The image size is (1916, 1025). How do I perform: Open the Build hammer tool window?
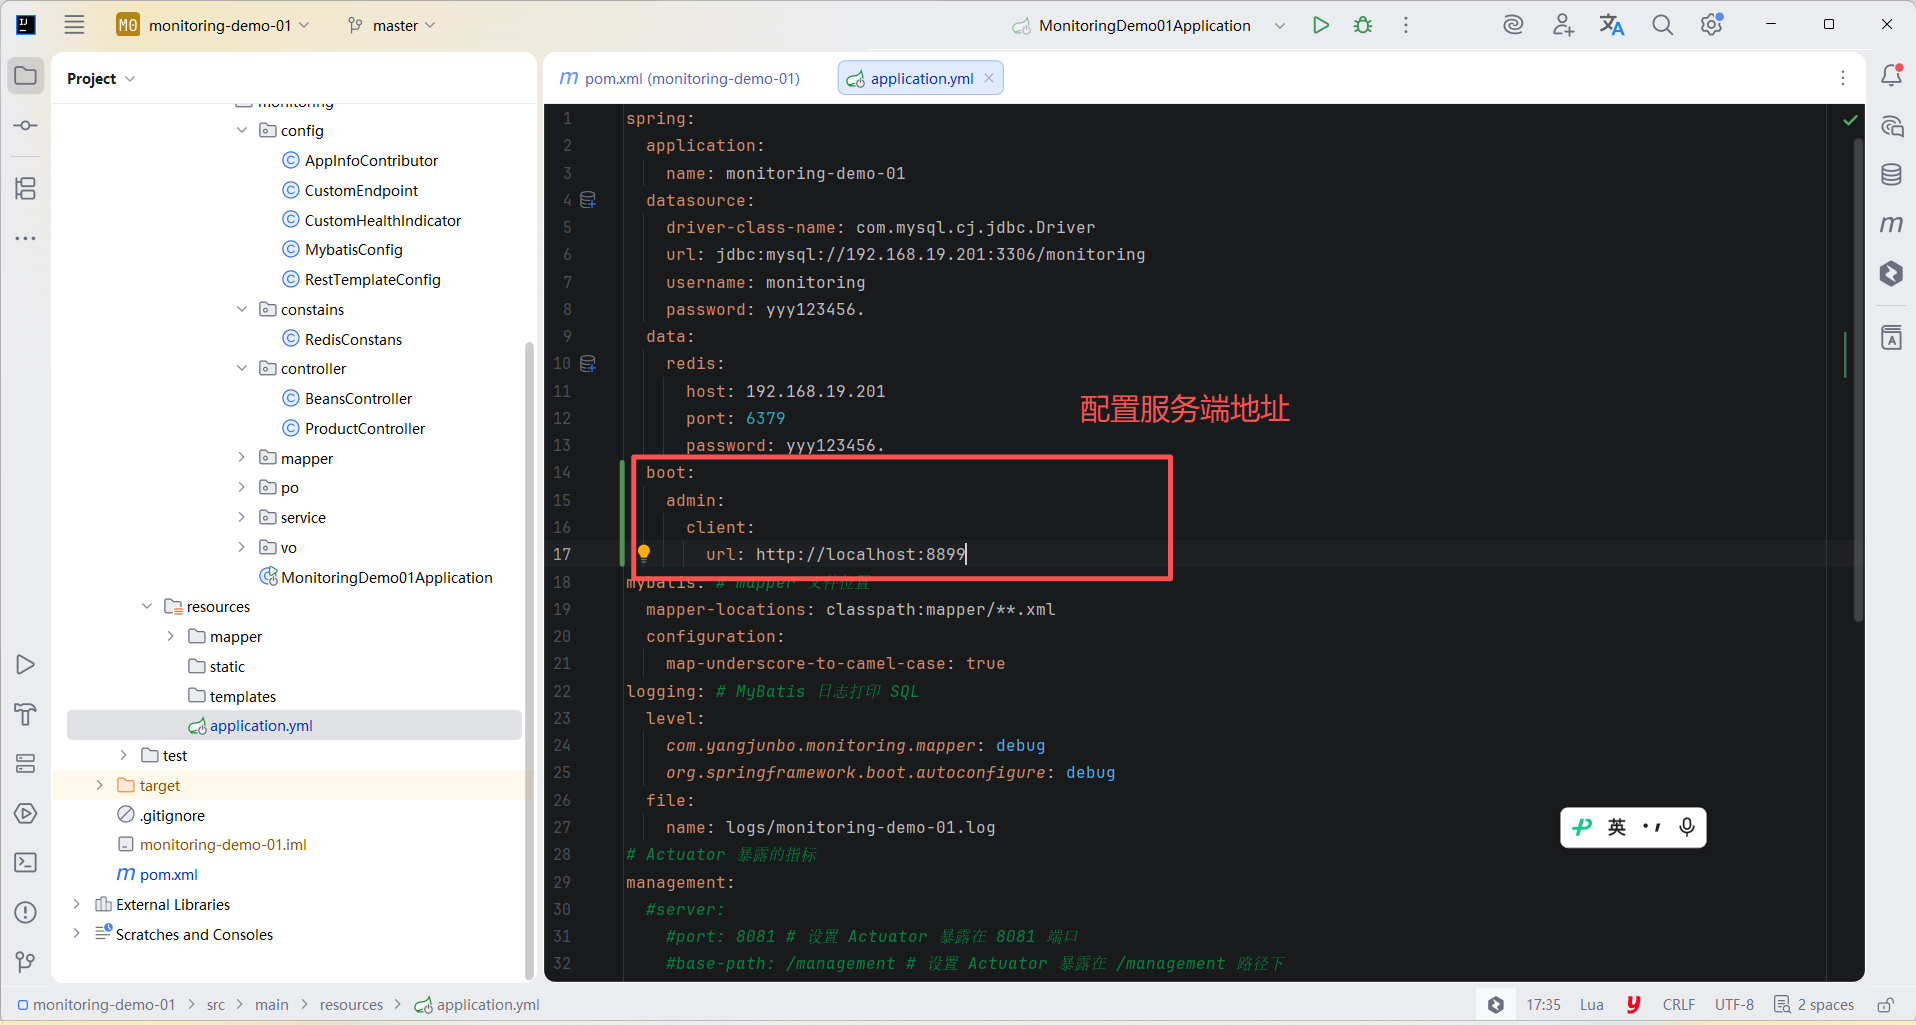coord(26,714)
